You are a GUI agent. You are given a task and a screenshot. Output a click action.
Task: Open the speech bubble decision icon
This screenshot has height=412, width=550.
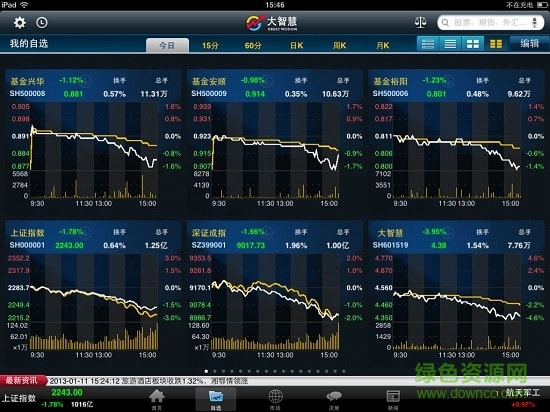[x=334, y=399]
